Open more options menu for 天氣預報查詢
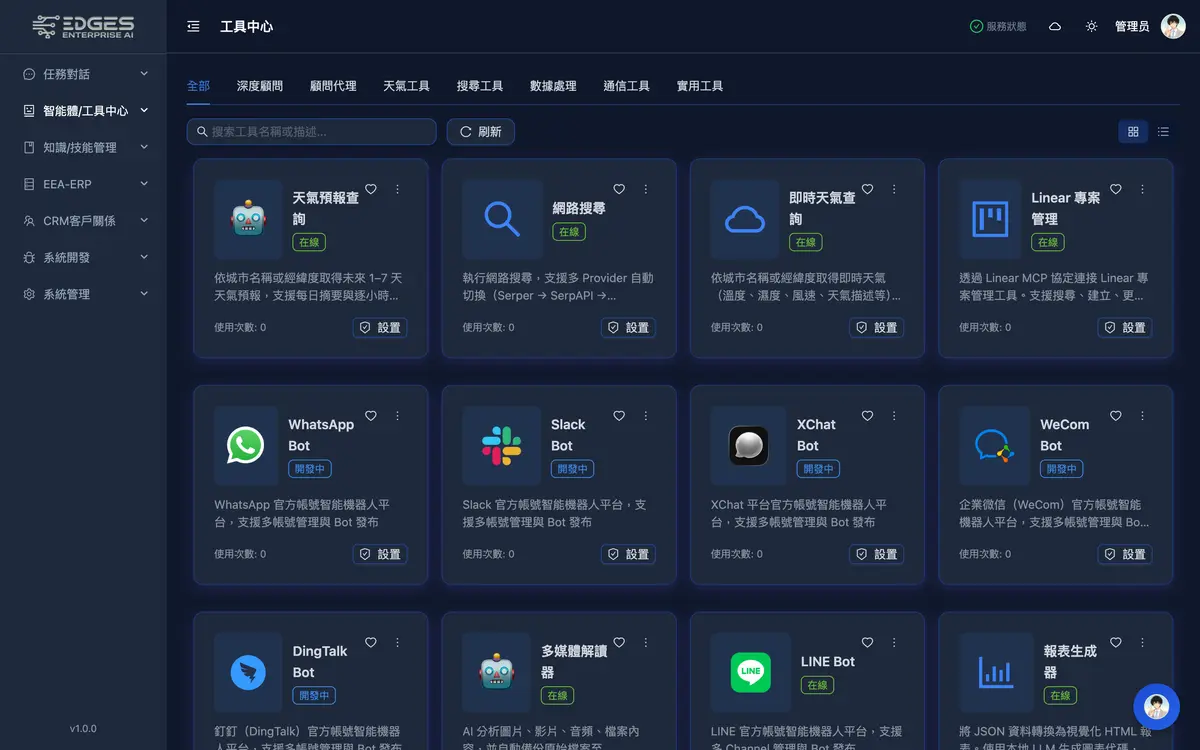 [397, 189]
